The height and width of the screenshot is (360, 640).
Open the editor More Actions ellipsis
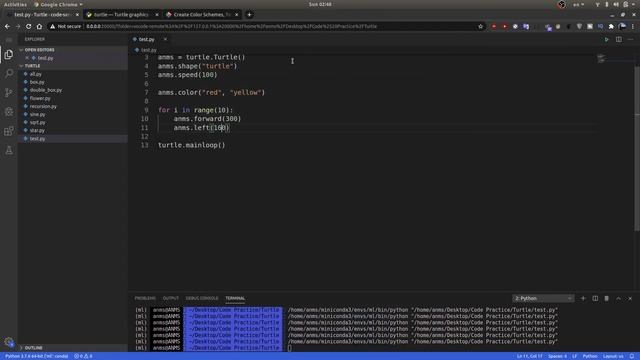point(631,39)
